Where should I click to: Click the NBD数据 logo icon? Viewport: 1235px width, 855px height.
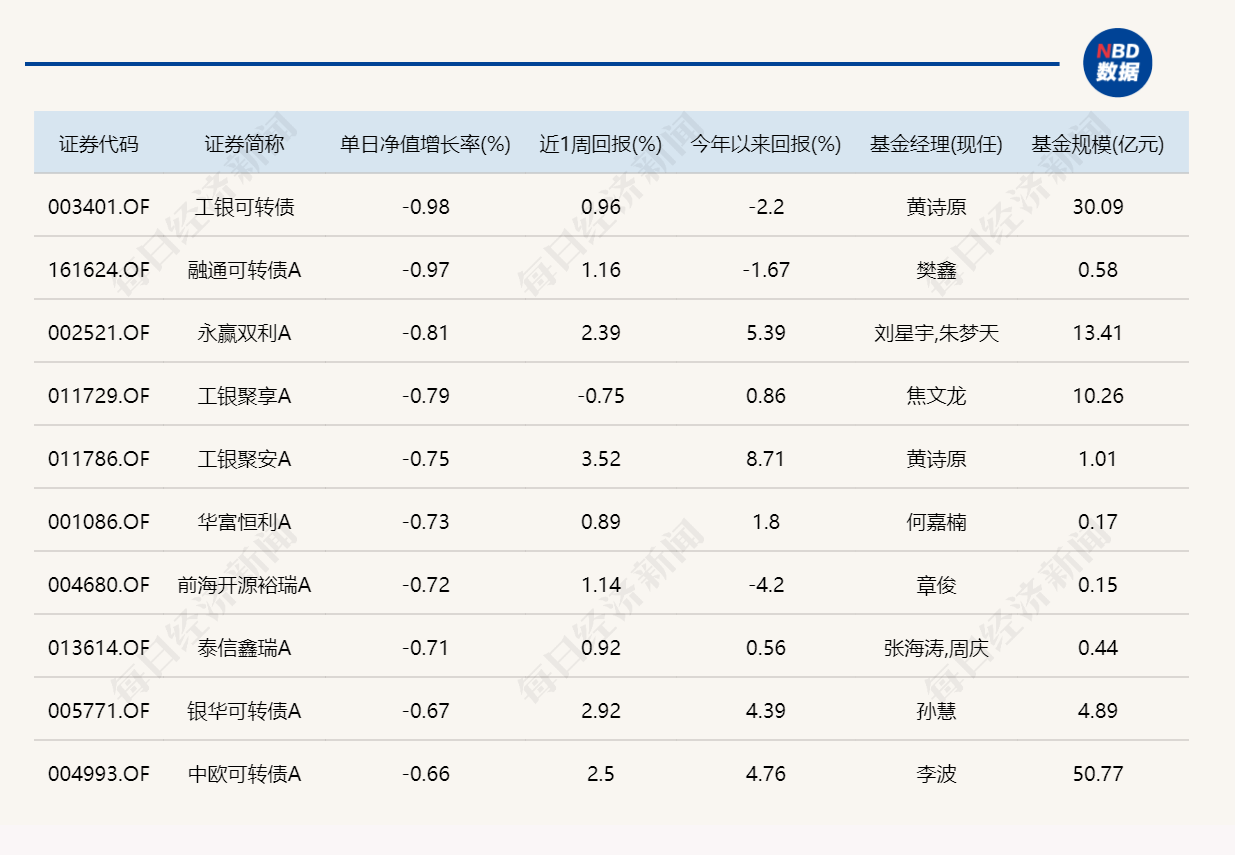pos(1118,62)
